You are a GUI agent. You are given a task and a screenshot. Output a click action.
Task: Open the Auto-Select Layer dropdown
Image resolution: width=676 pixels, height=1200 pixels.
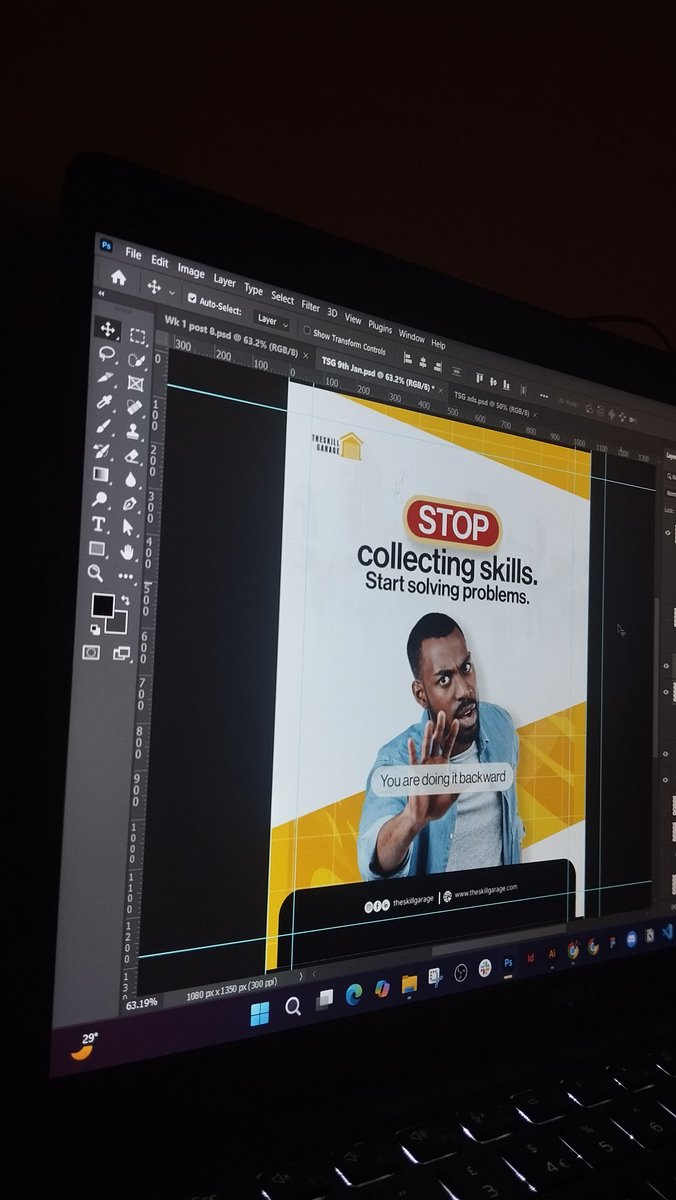point(271,320)
